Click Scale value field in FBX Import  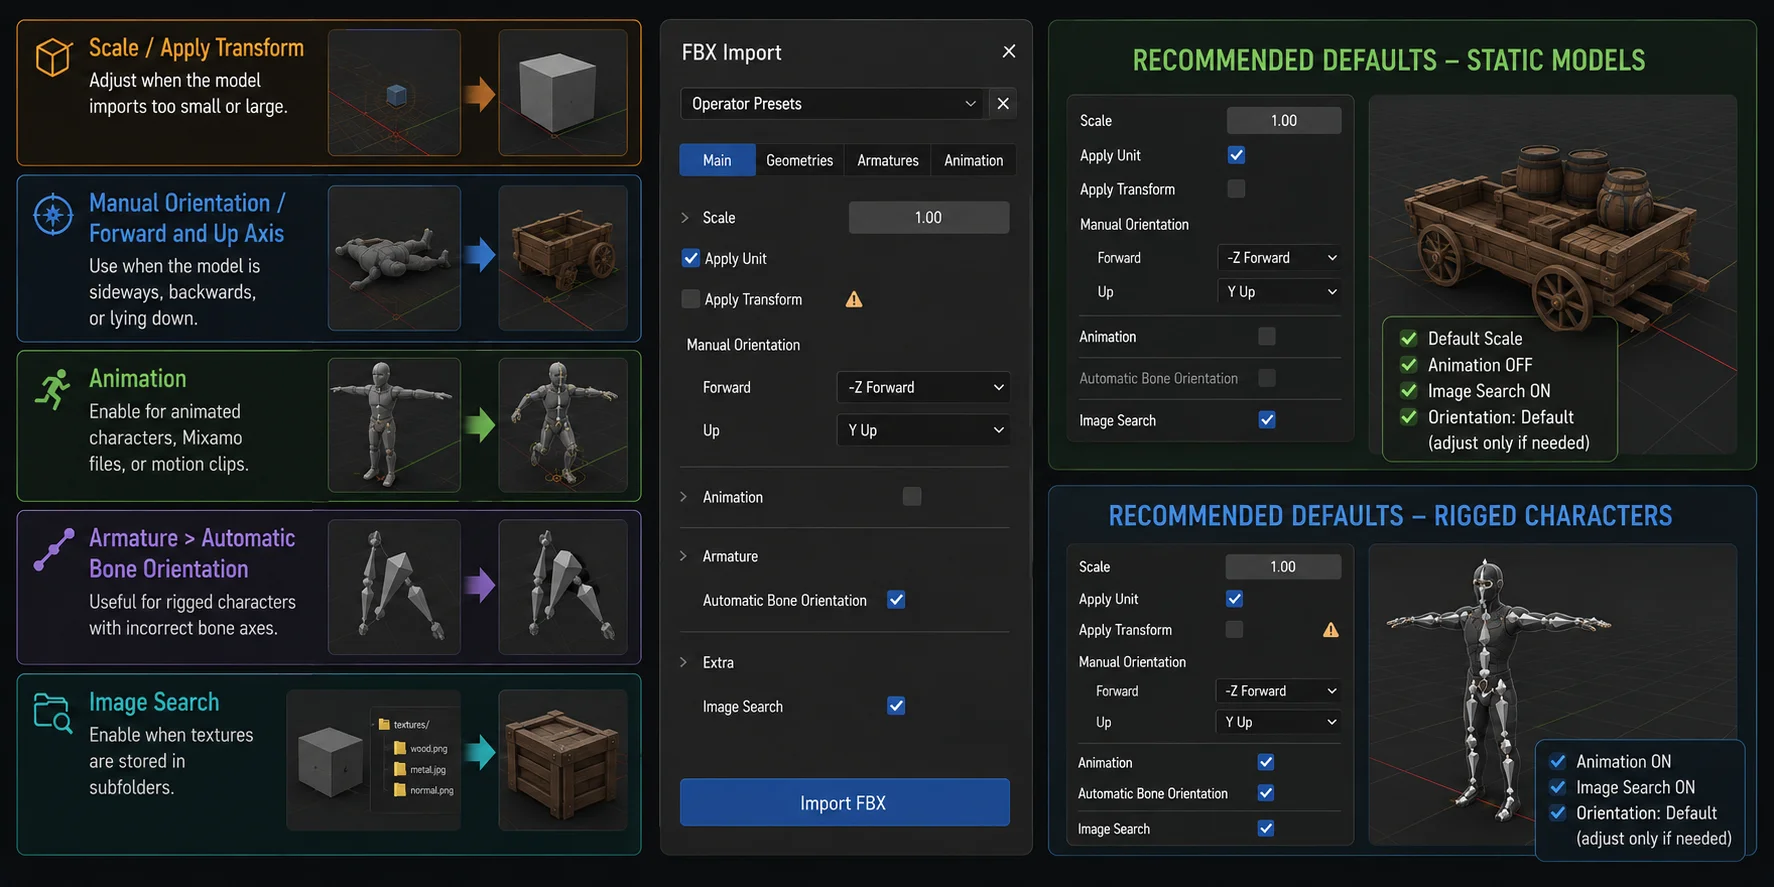[929, 217]
